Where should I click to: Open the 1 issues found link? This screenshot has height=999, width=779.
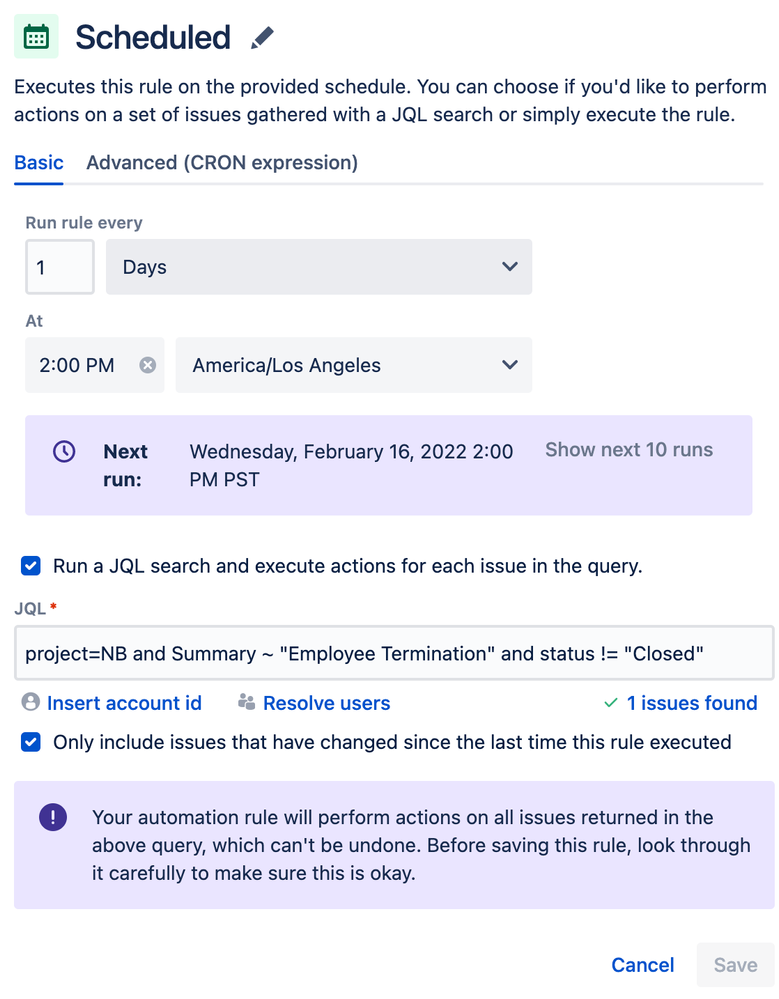click(692, 703)
